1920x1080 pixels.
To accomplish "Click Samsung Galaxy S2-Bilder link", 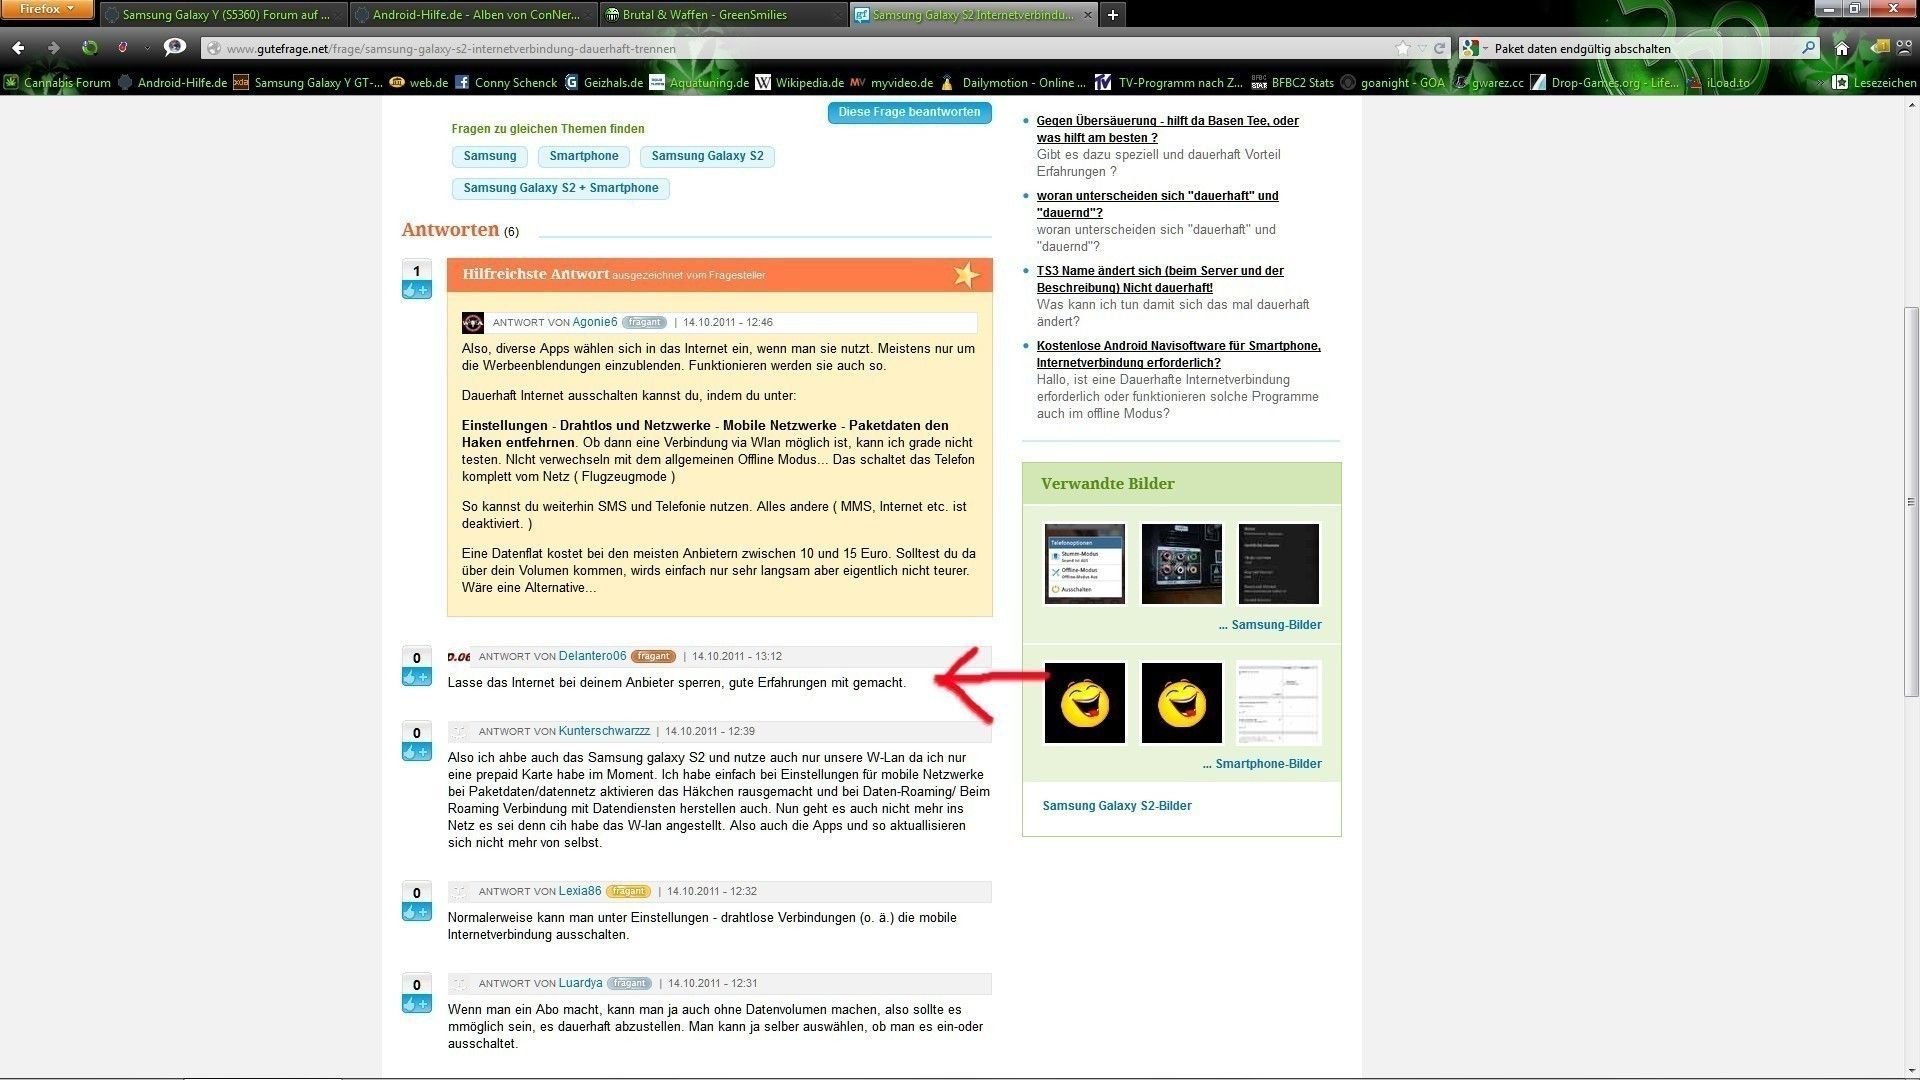I will [1117, 806].
